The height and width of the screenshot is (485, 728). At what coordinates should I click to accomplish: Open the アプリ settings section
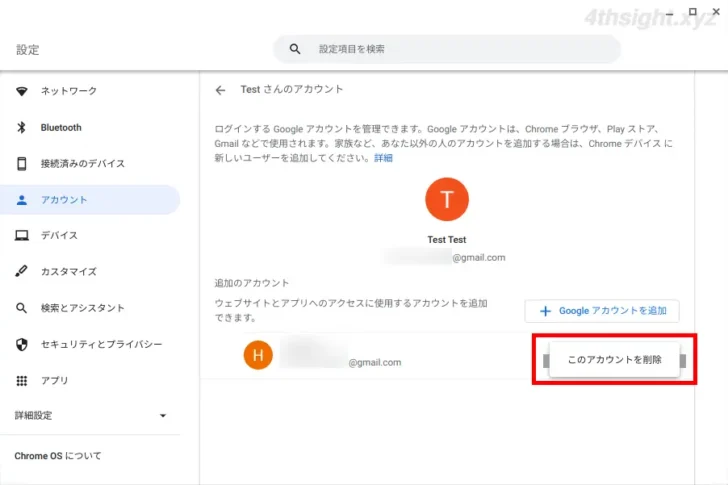[x=54, y=381]
